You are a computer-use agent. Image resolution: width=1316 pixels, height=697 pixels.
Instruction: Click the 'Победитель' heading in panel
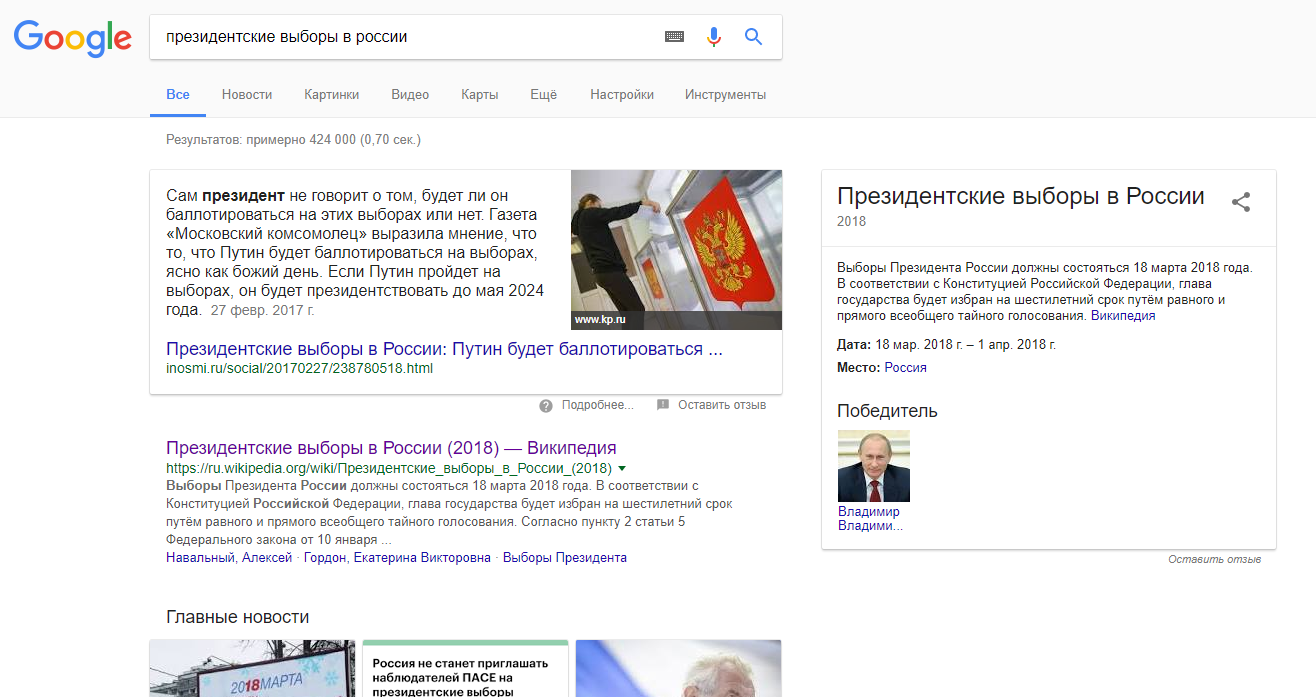point(887,411)
